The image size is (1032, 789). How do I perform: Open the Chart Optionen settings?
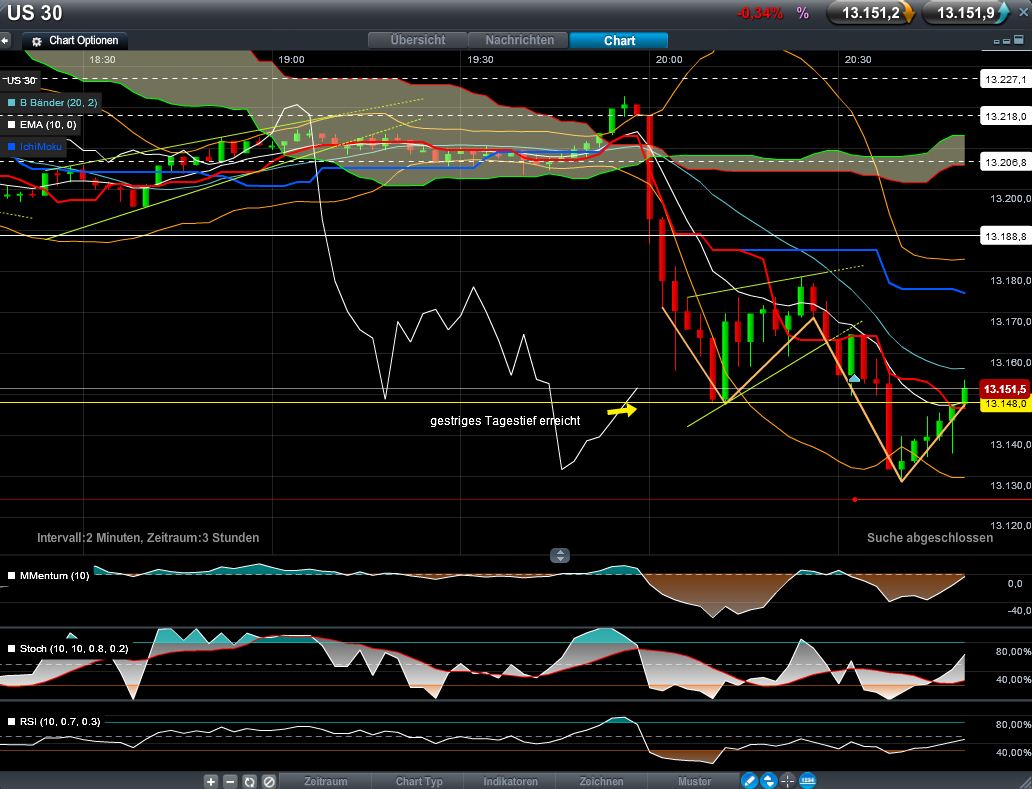tap(75, 41)
